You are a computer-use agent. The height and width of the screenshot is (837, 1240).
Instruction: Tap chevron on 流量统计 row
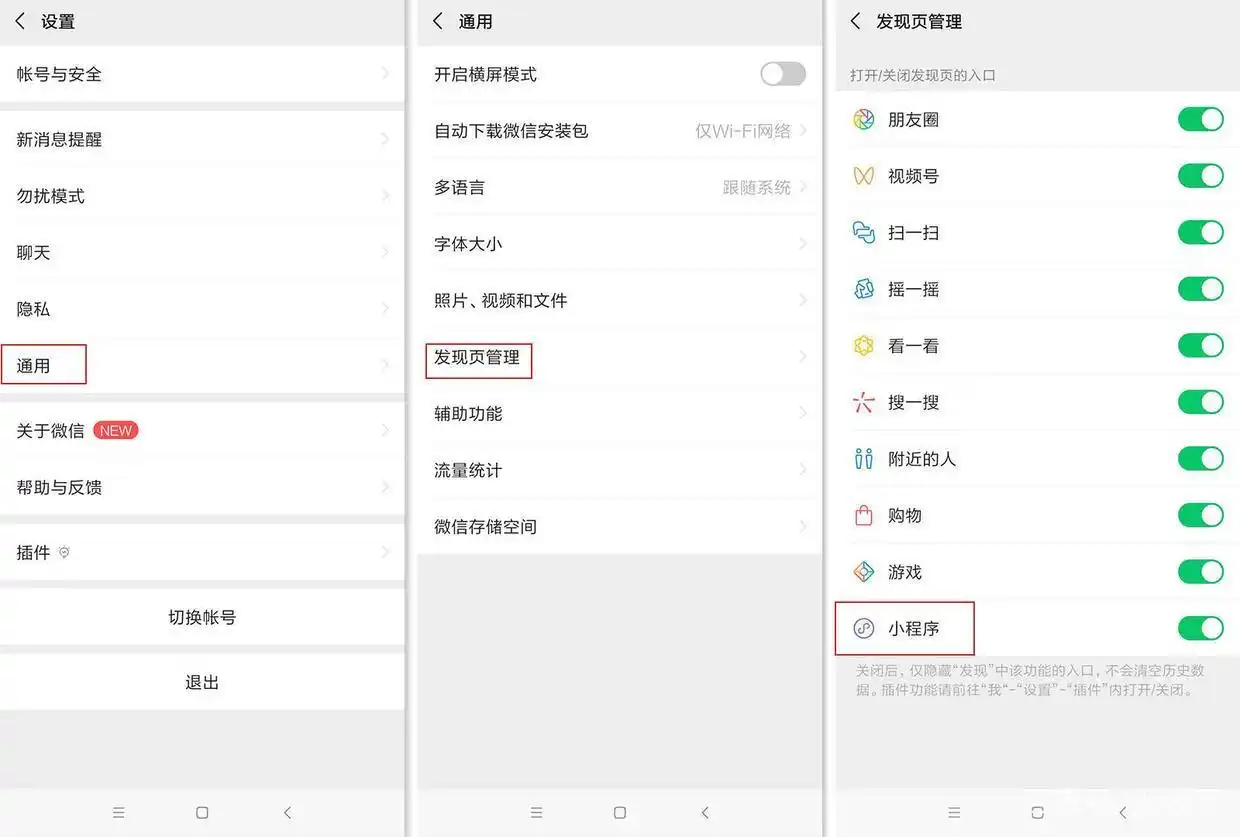coord(803,470)
